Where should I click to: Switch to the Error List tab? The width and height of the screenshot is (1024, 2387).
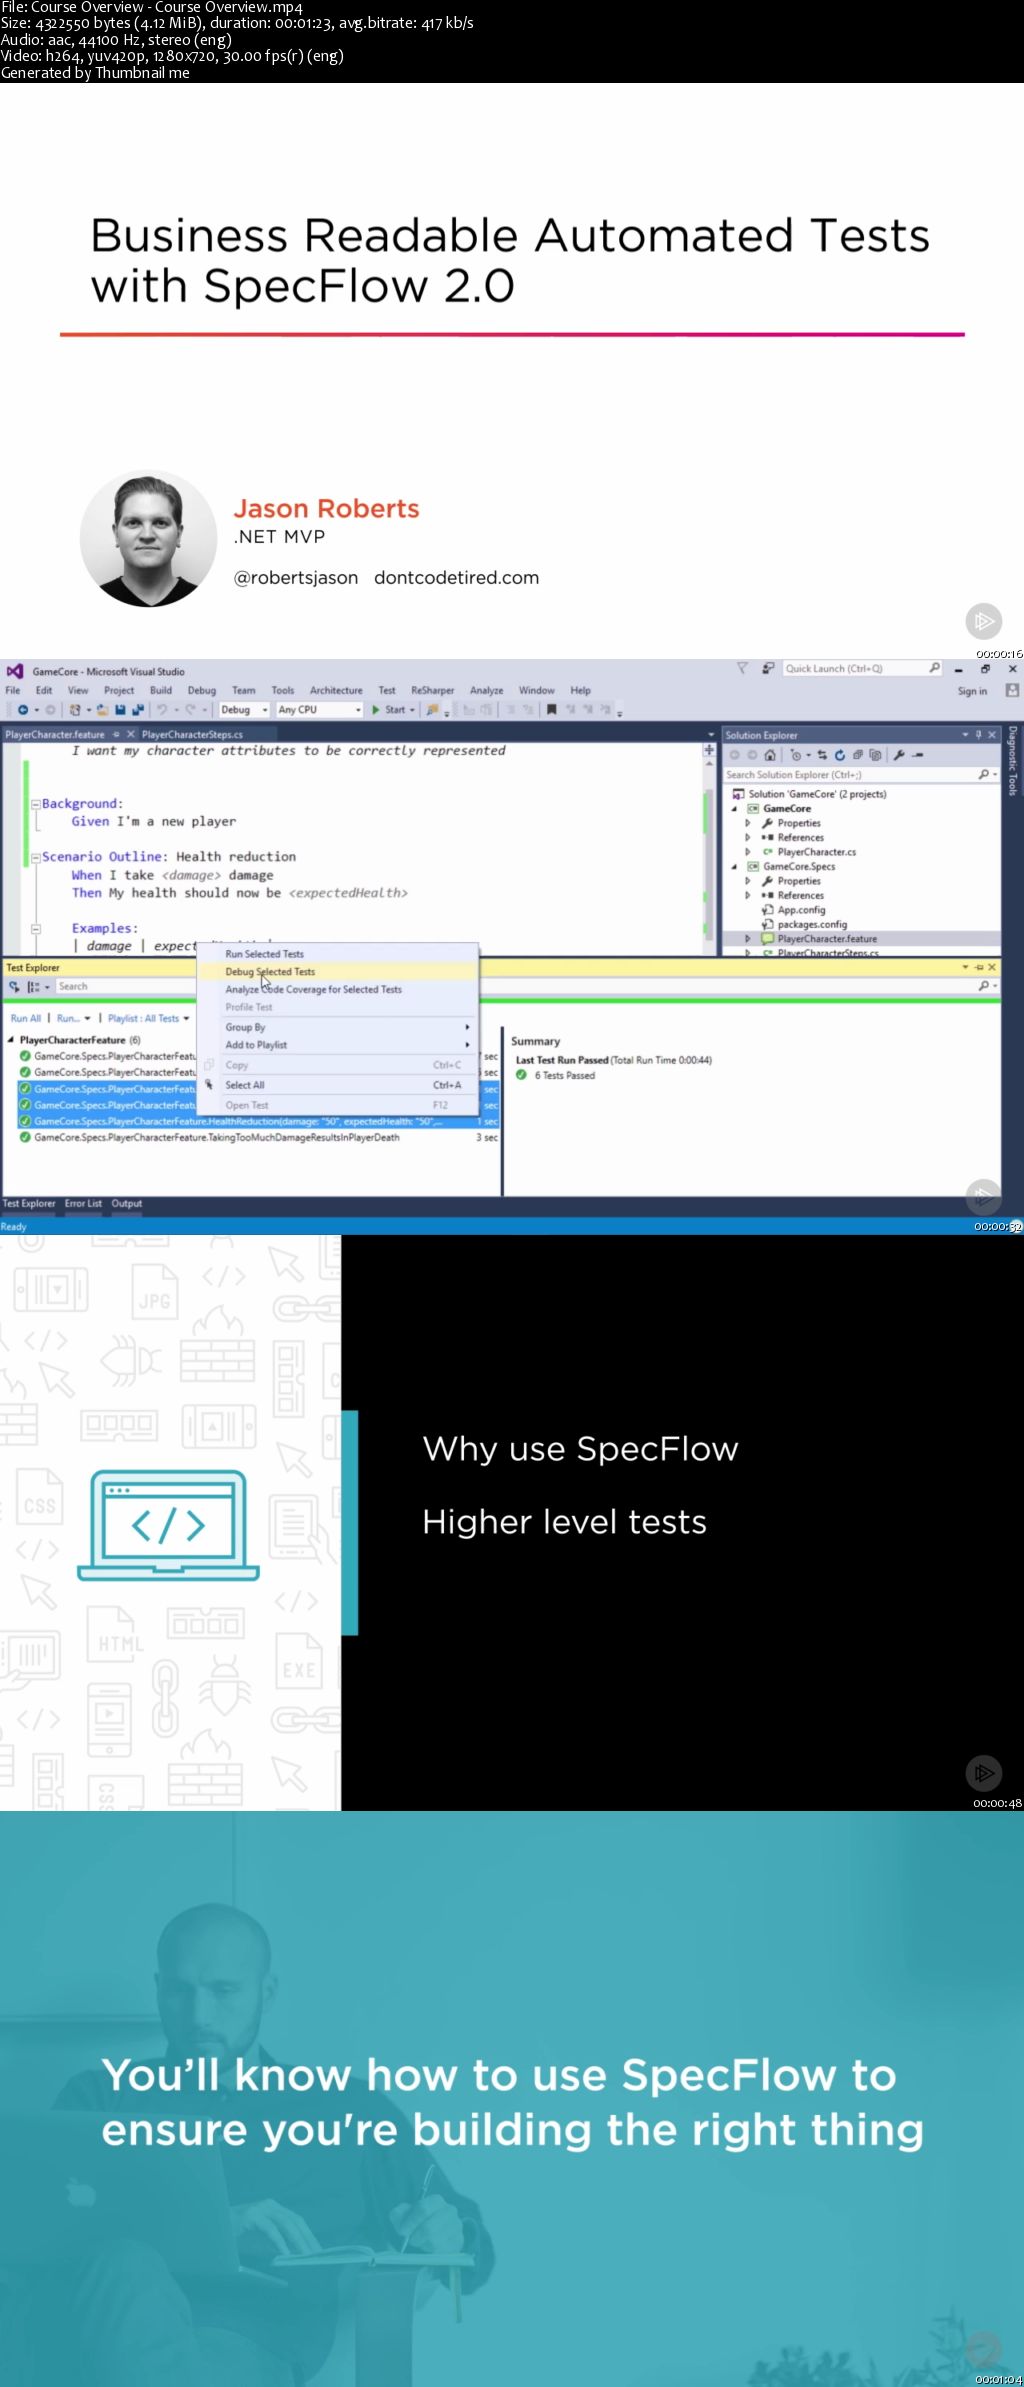coord(83,1203)
